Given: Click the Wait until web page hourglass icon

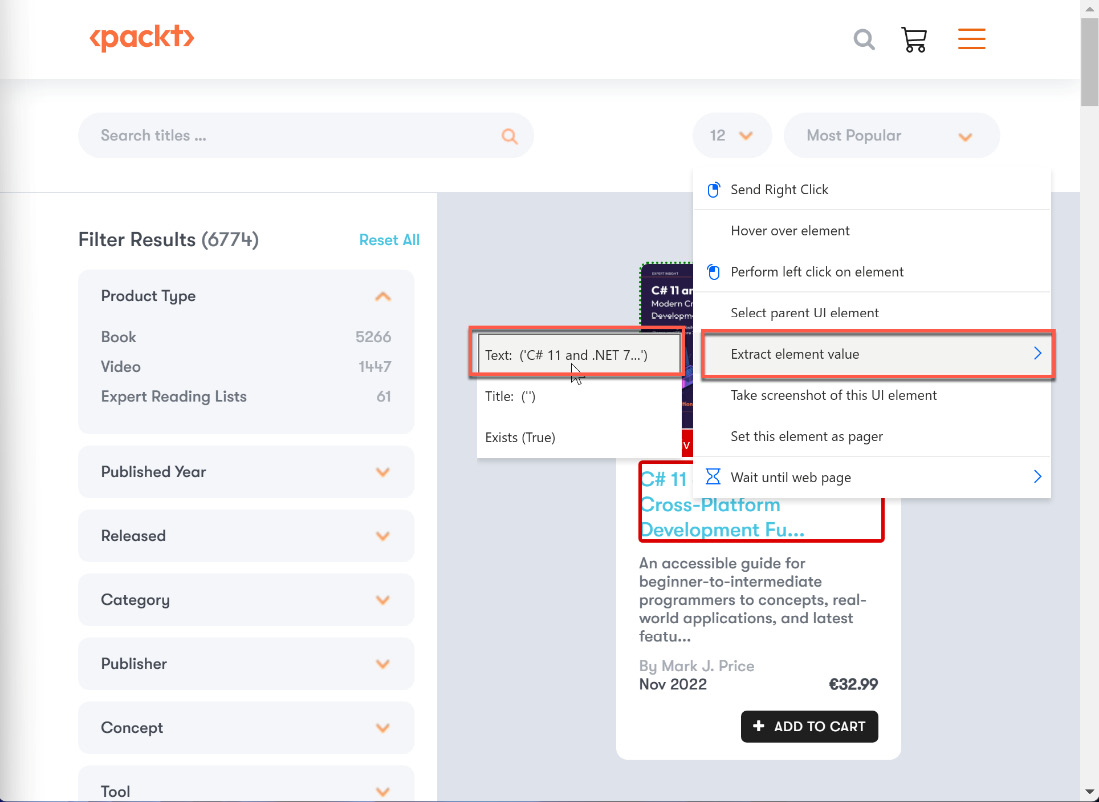Looking at the screenshot, I should pos(713,477).
